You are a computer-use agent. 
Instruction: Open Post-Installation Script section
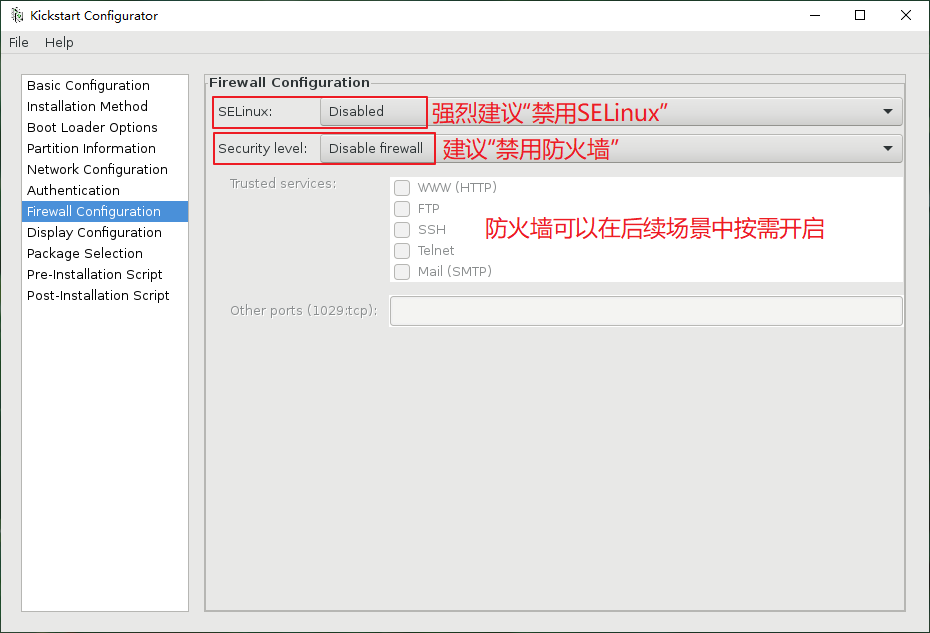105,295
